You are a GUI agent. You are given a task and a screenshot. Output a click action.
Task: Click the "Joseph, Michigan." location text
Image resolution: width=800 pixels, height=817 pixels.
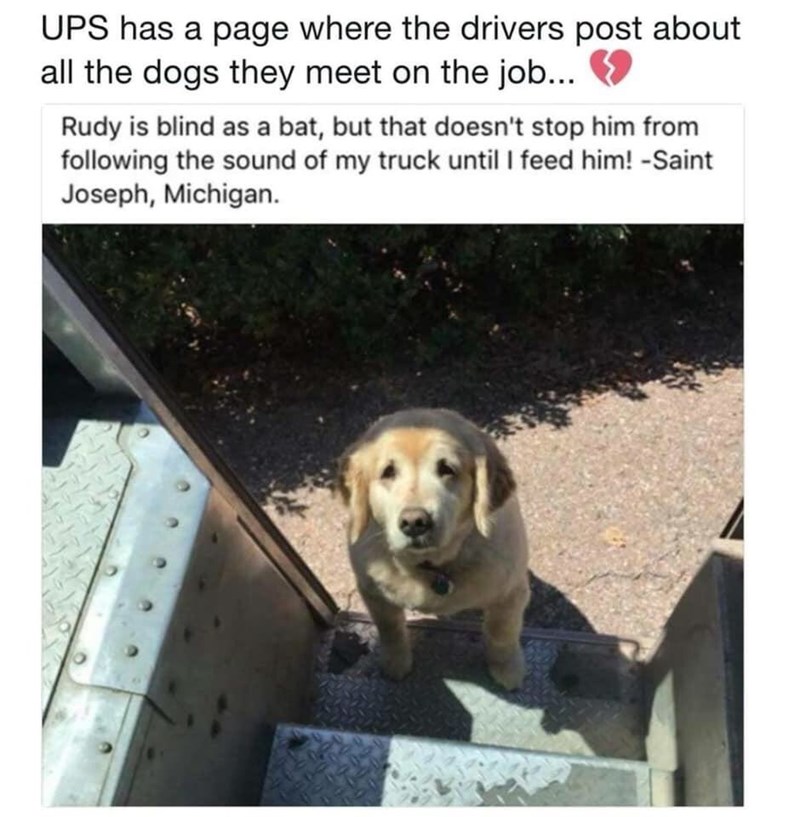pyautogui.click(x=170, y=195)
